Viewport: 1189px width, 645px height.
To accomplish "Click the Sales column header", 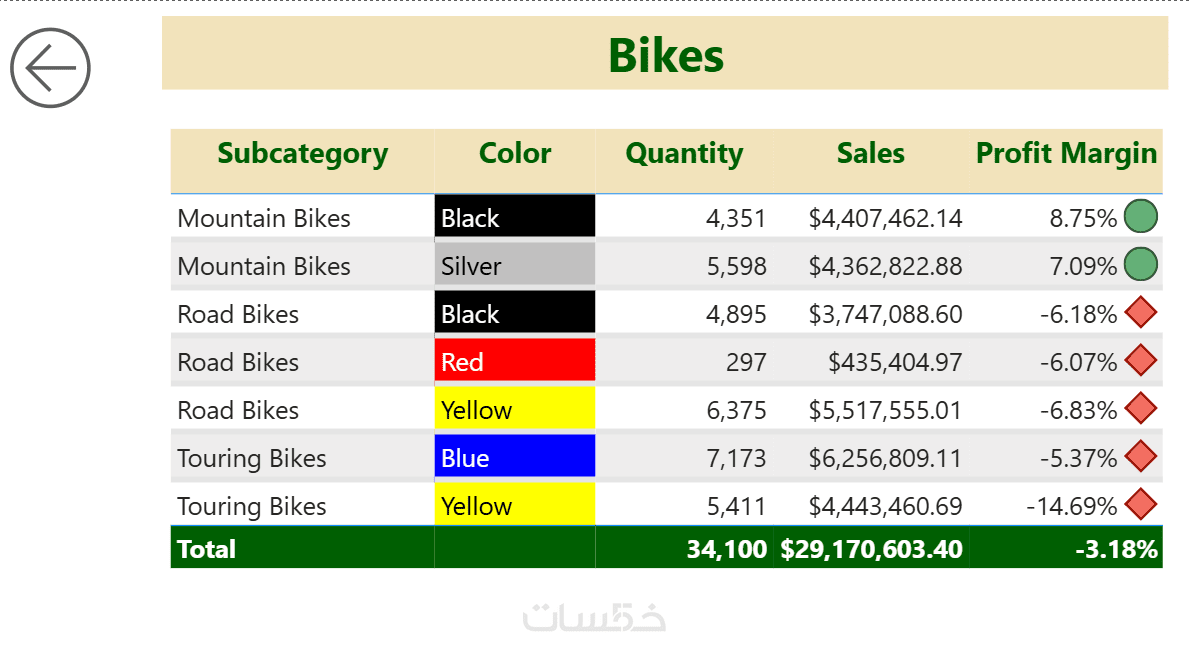I will coord(870,154).
